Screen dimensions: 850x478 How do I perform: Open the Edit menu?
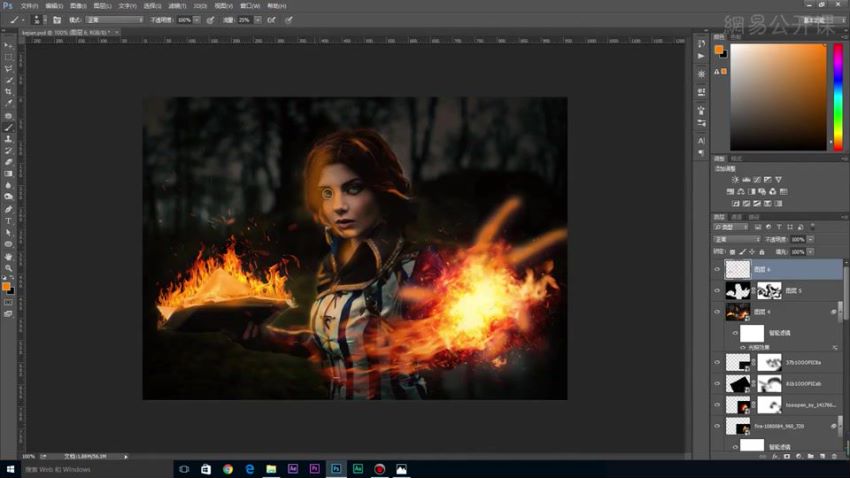[54, 6]
